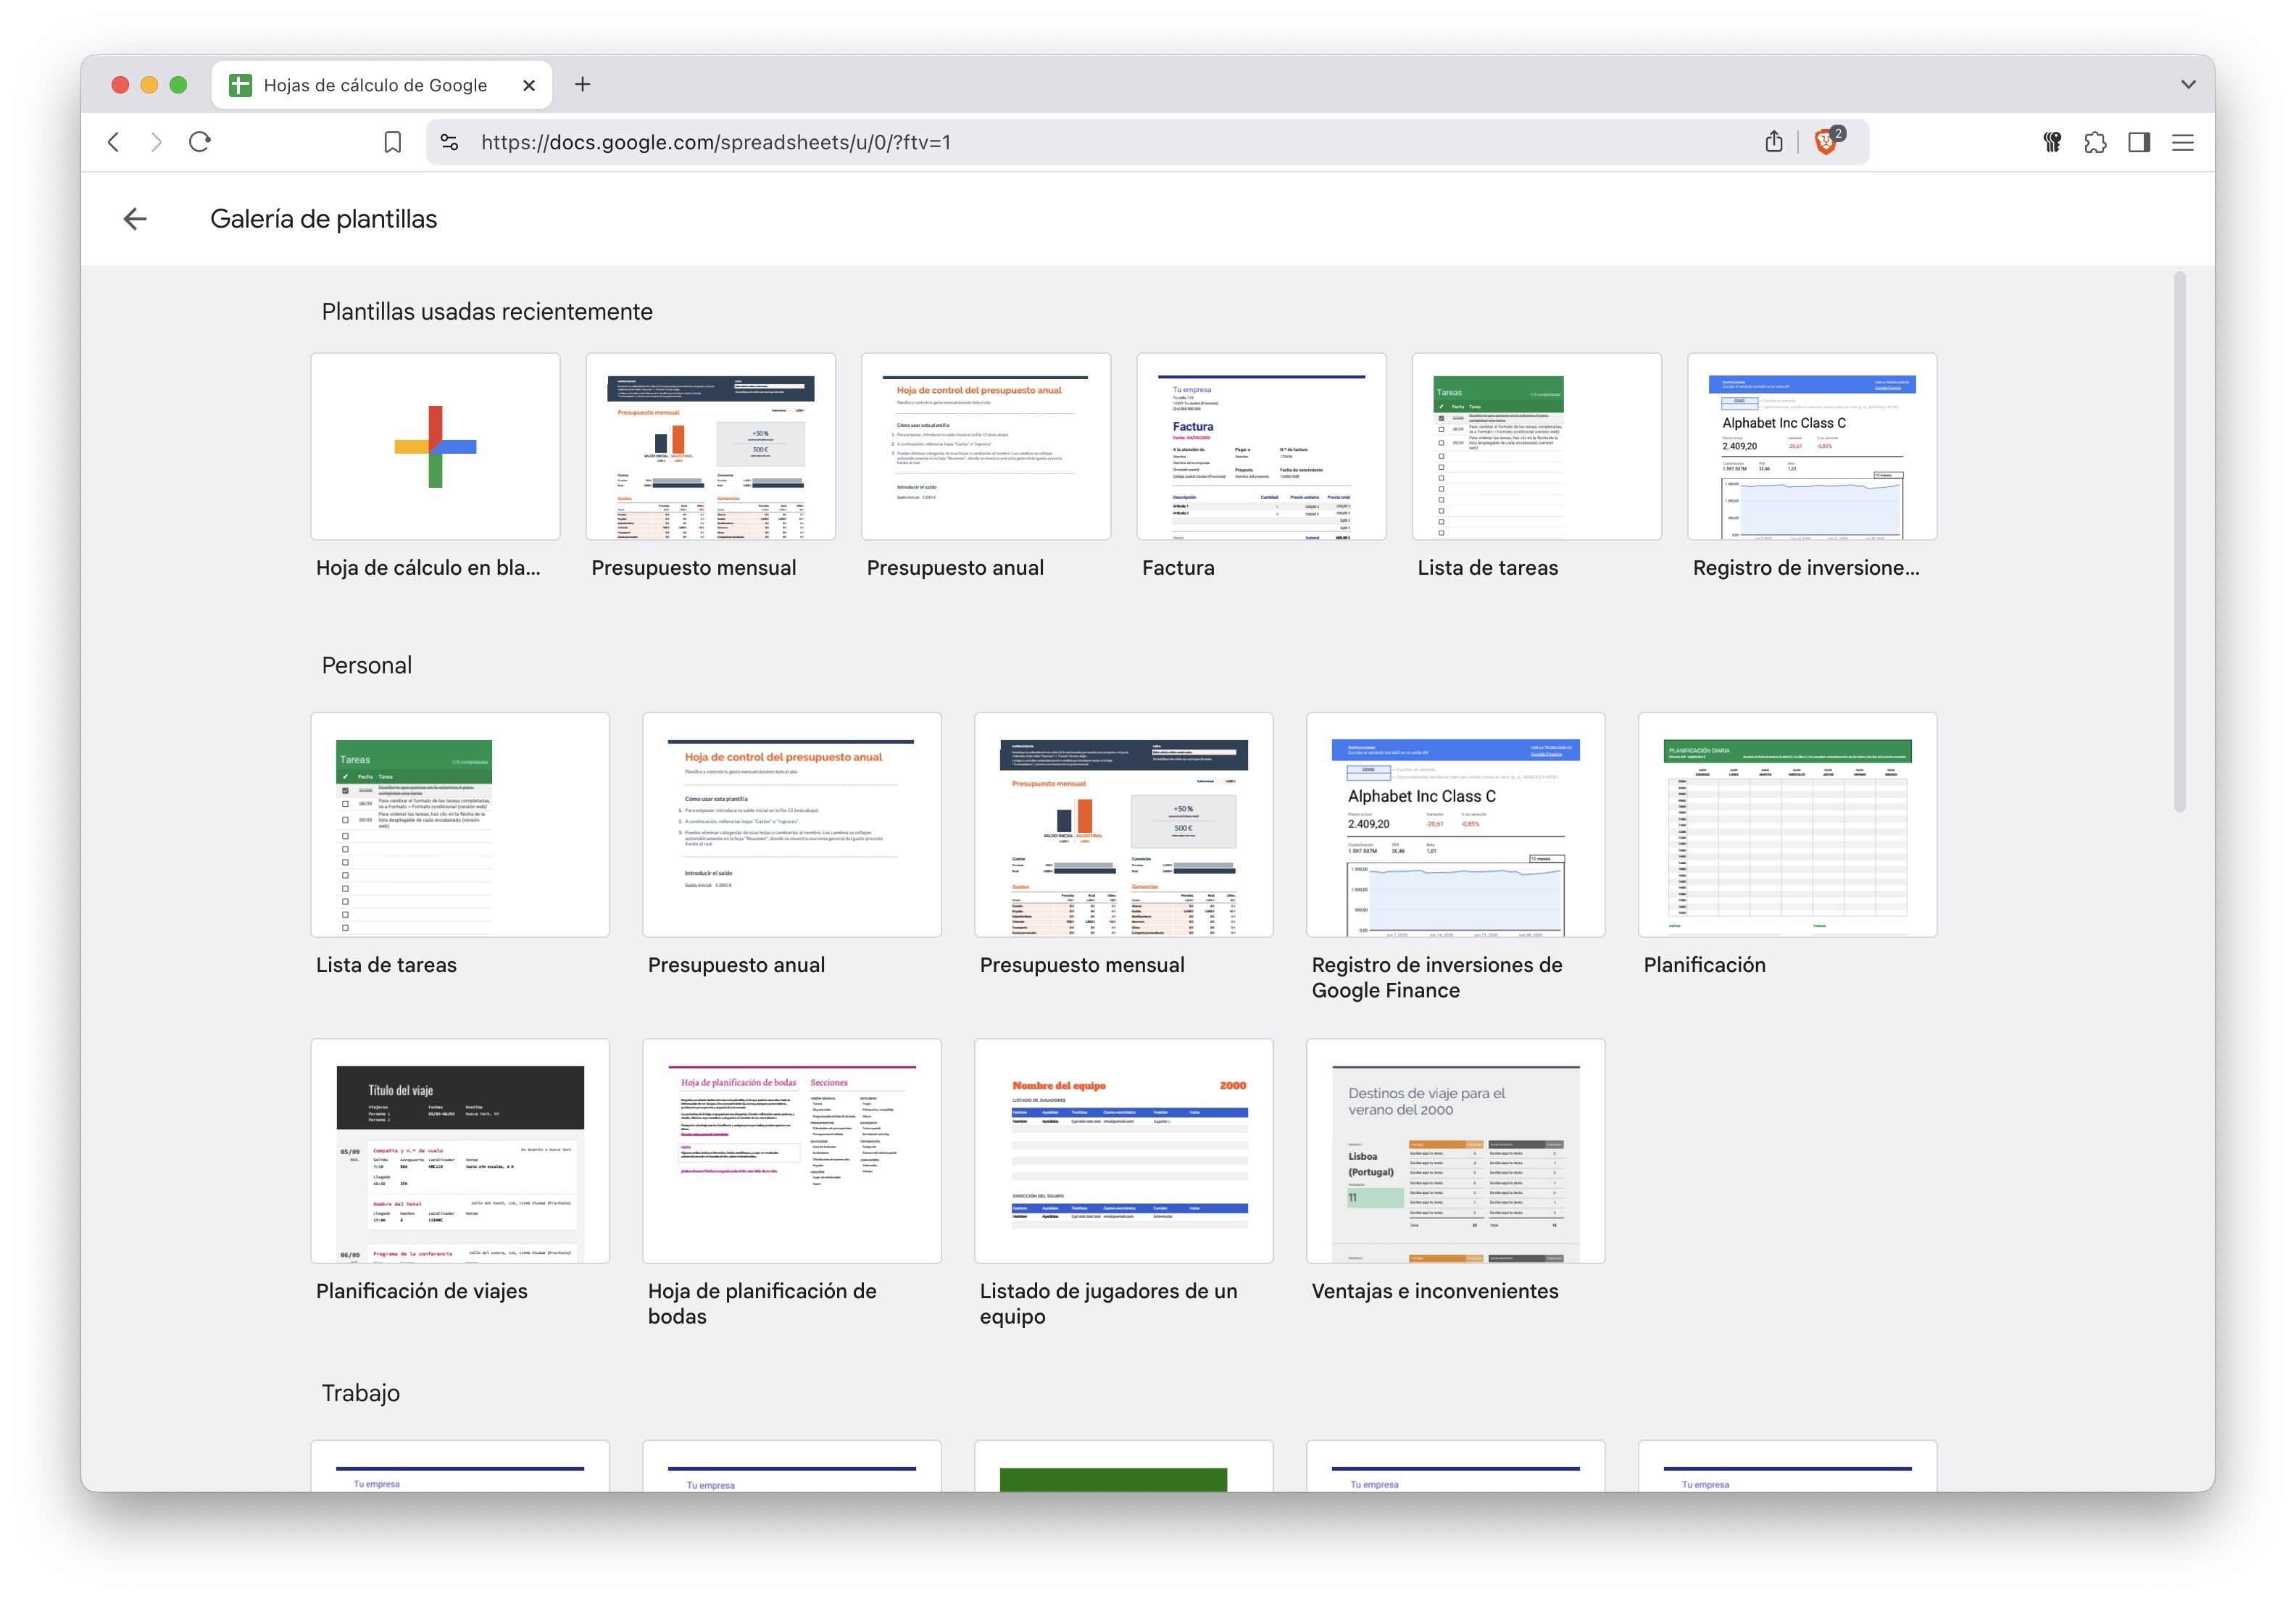Open recently used Registro de inversiones template

click(1812, 446)
